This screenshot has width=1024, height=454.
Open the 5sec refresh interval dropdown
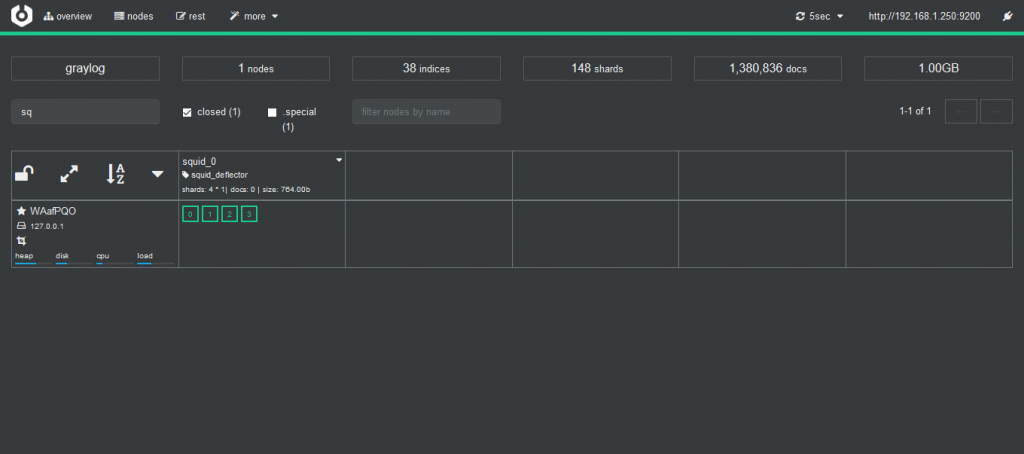coord(820,16)
